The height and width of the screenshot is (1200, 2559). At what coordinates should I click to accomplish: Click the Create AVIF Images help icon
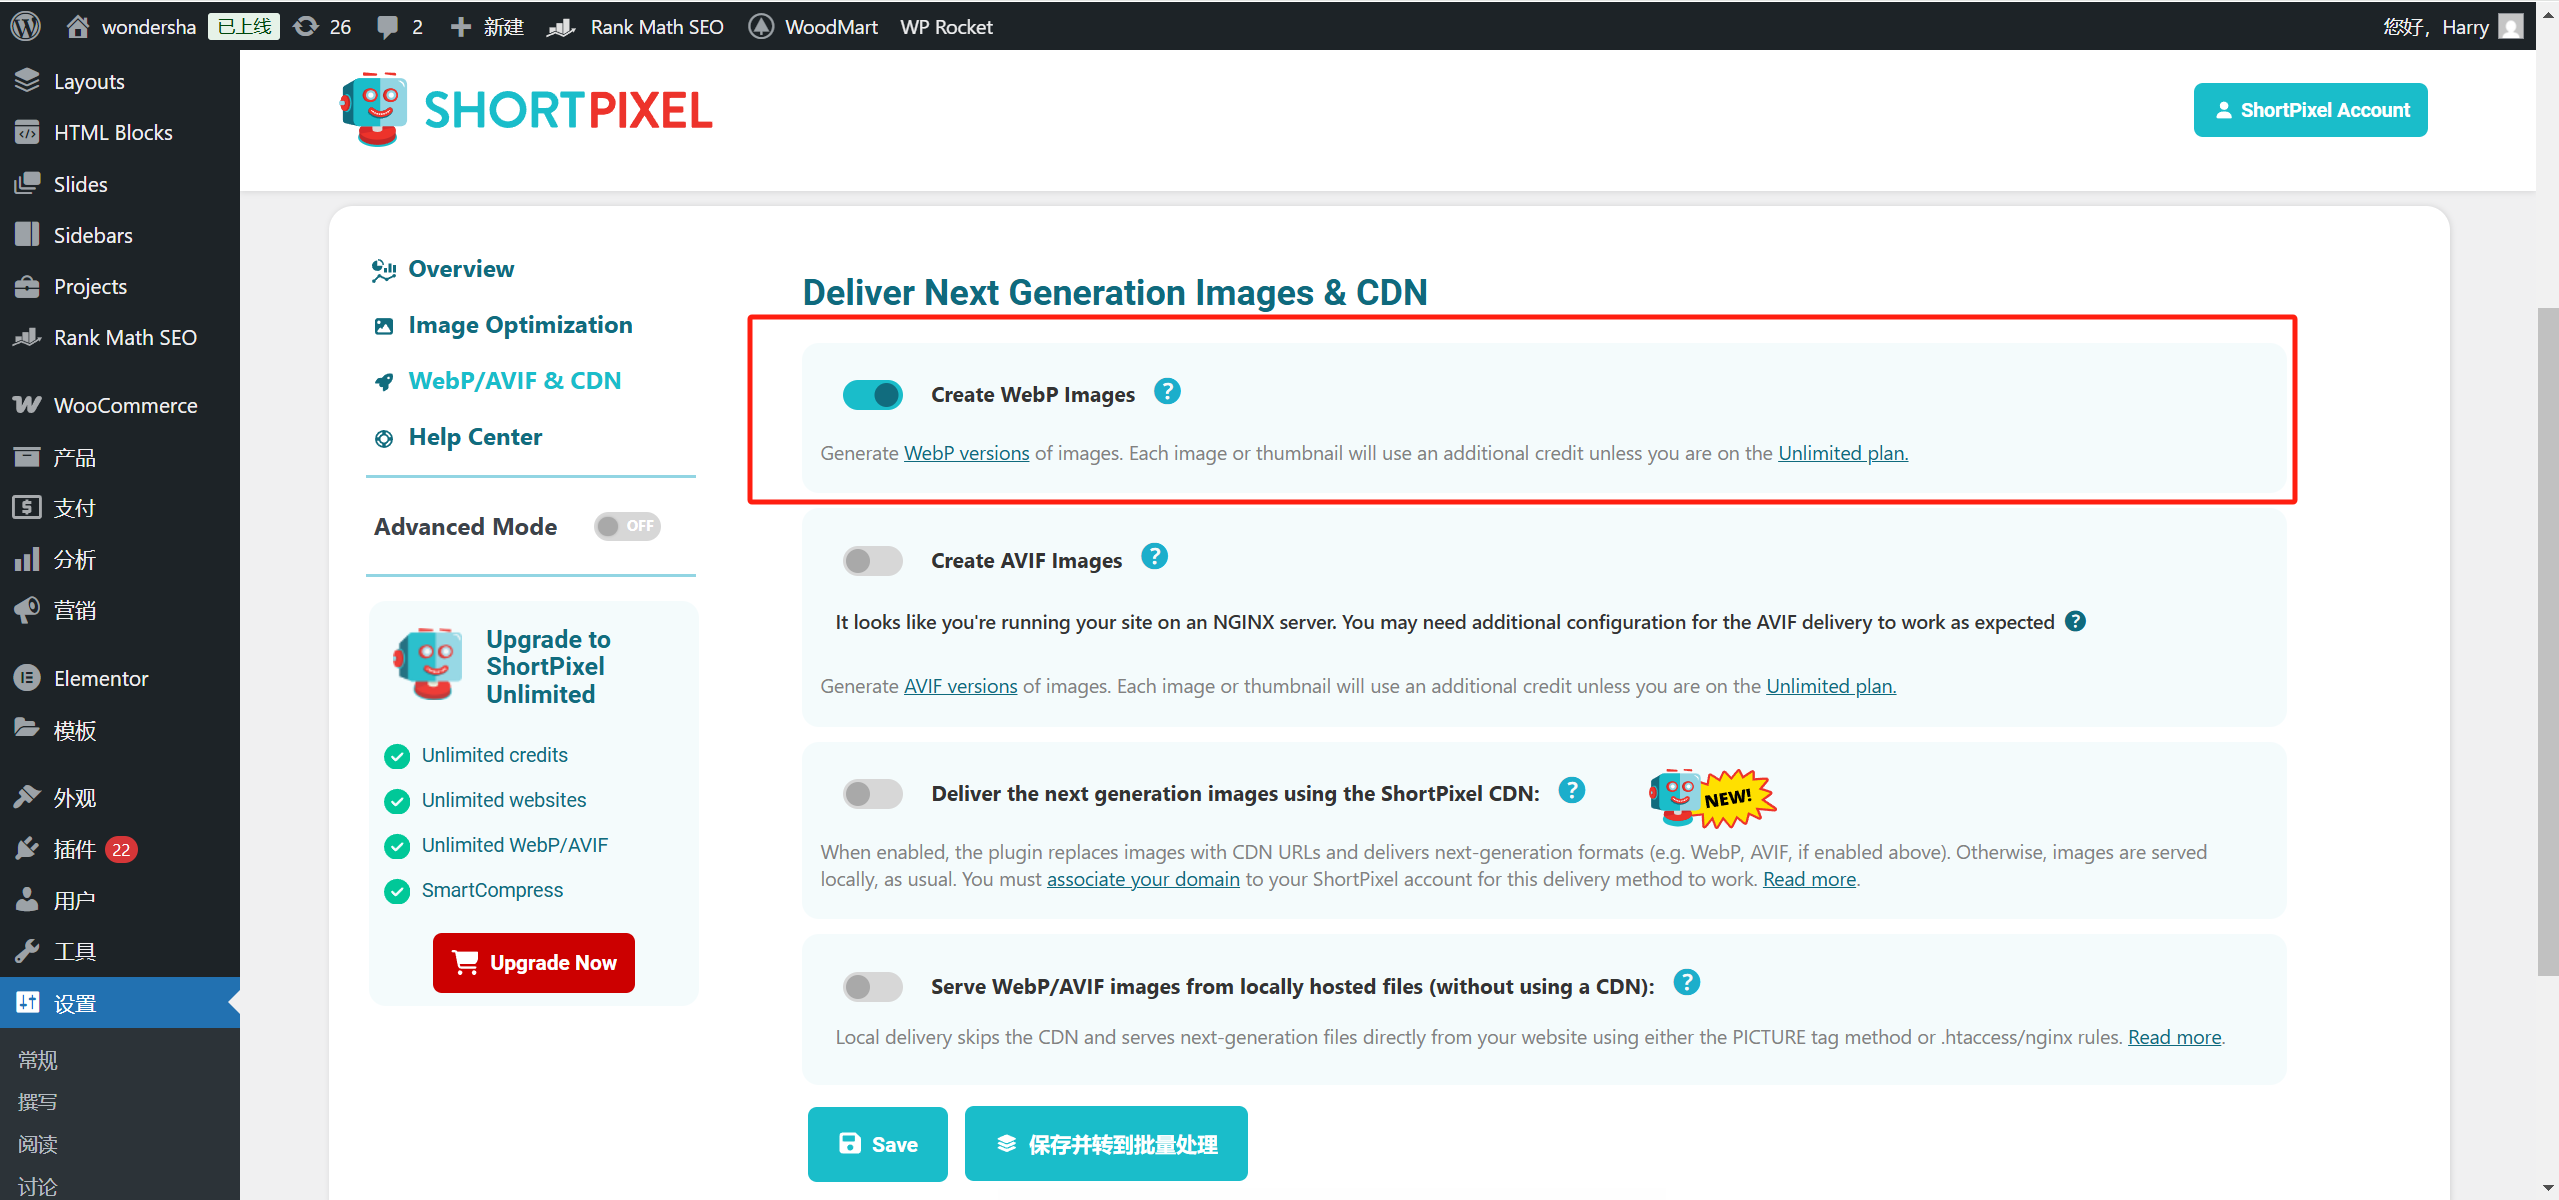pyautogui.click(x=1154, y=557)
